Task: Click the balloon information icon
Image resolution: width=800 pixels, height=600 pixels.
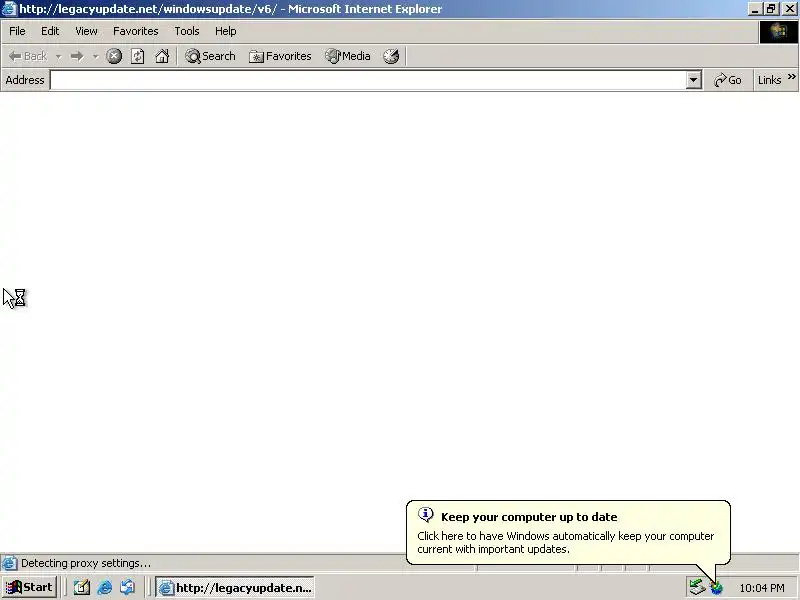Action: coord(426,515)
